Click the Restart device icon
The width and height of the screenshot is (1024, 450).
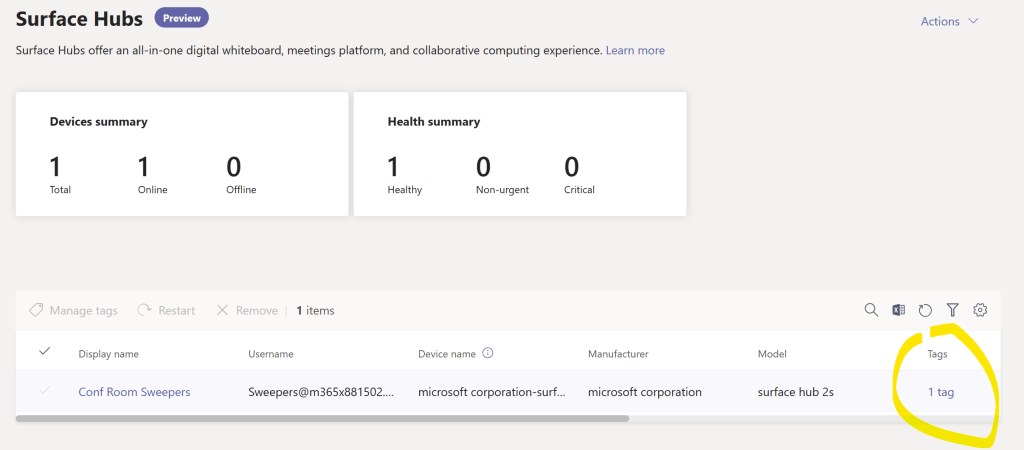point(145,311)
